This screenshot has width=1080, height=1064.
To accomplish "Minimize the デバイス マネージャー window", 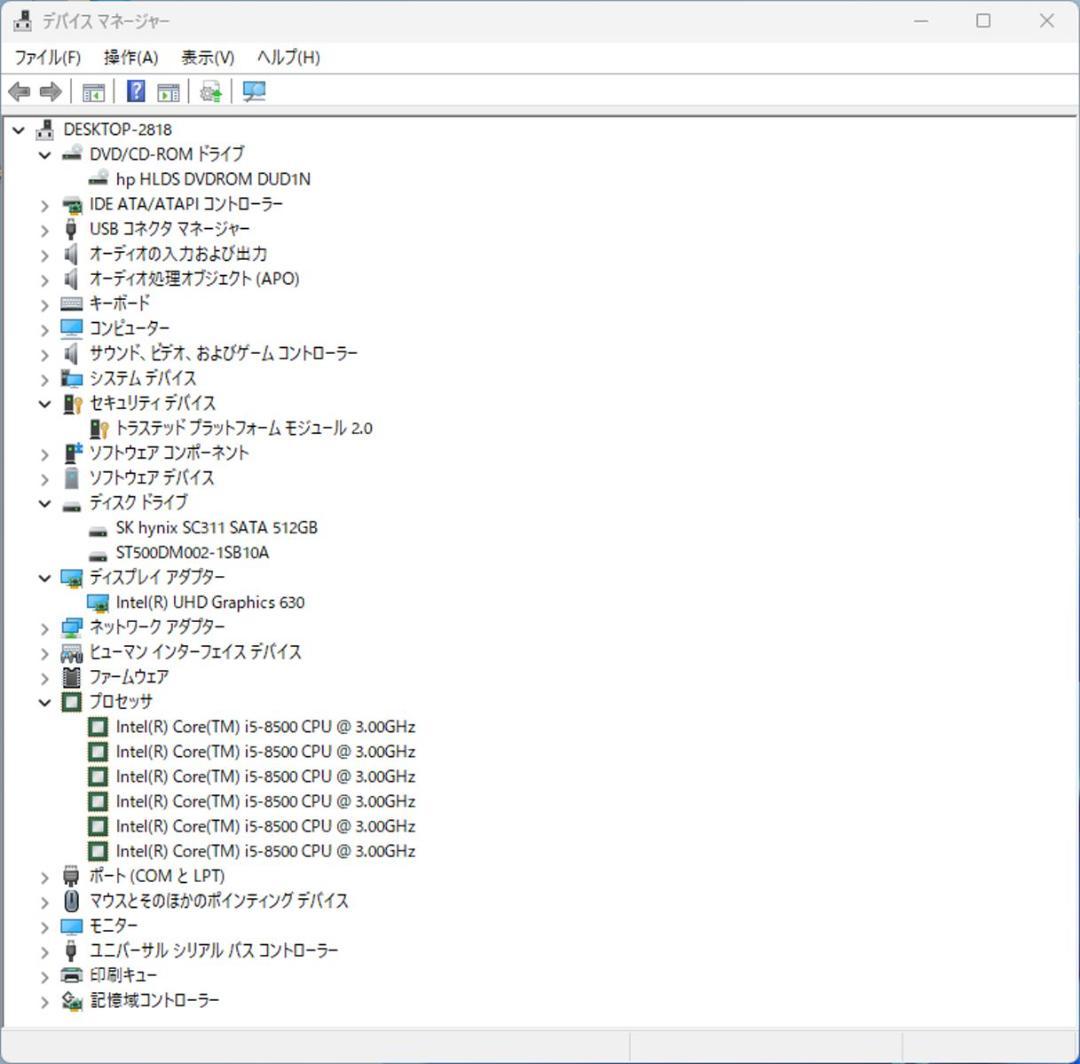I will (x=921, y=21).
